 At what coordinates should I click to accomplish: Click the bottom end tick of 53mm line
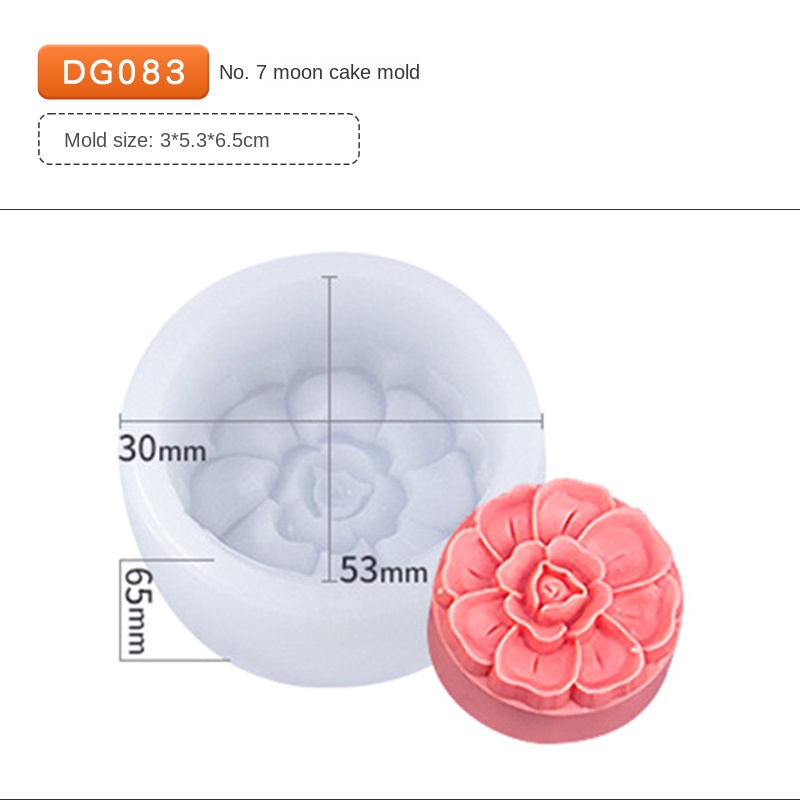330,581
